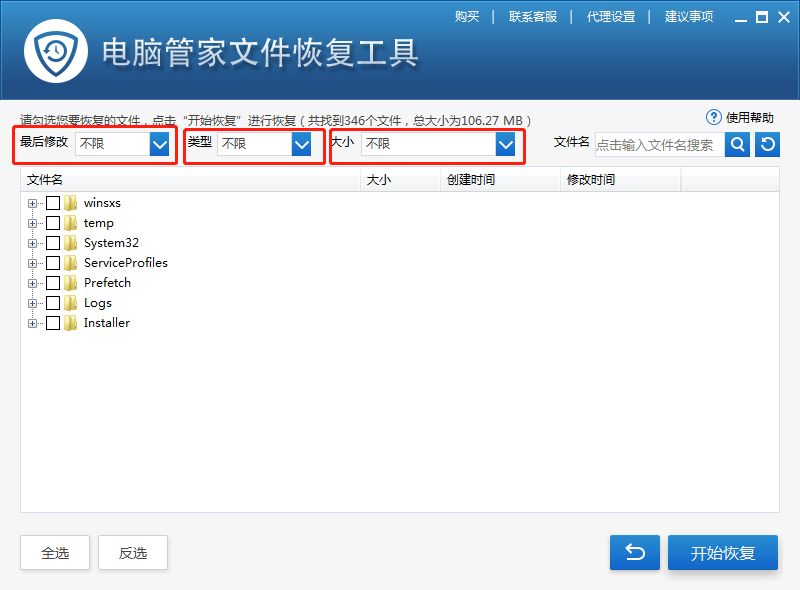Expand the temp tree node

33,223
